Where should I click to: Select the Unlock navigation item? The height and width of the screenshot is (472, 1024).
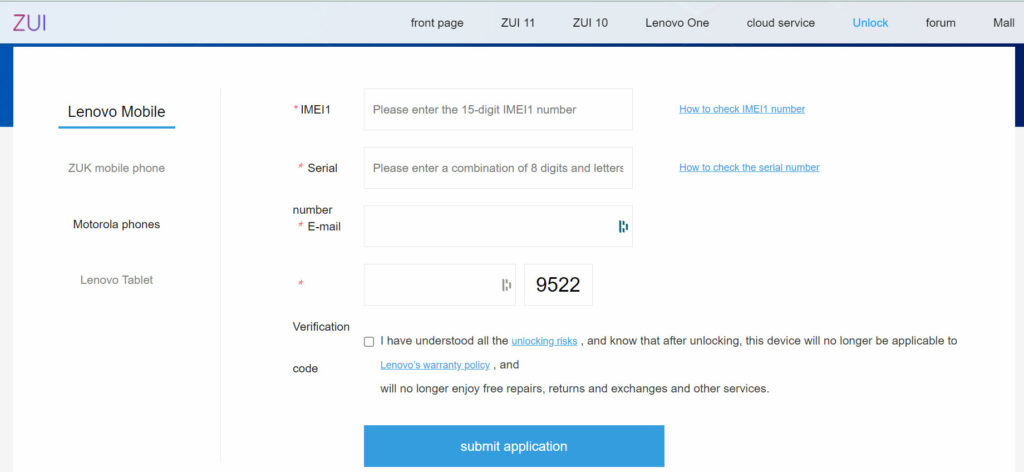(870, 23)
